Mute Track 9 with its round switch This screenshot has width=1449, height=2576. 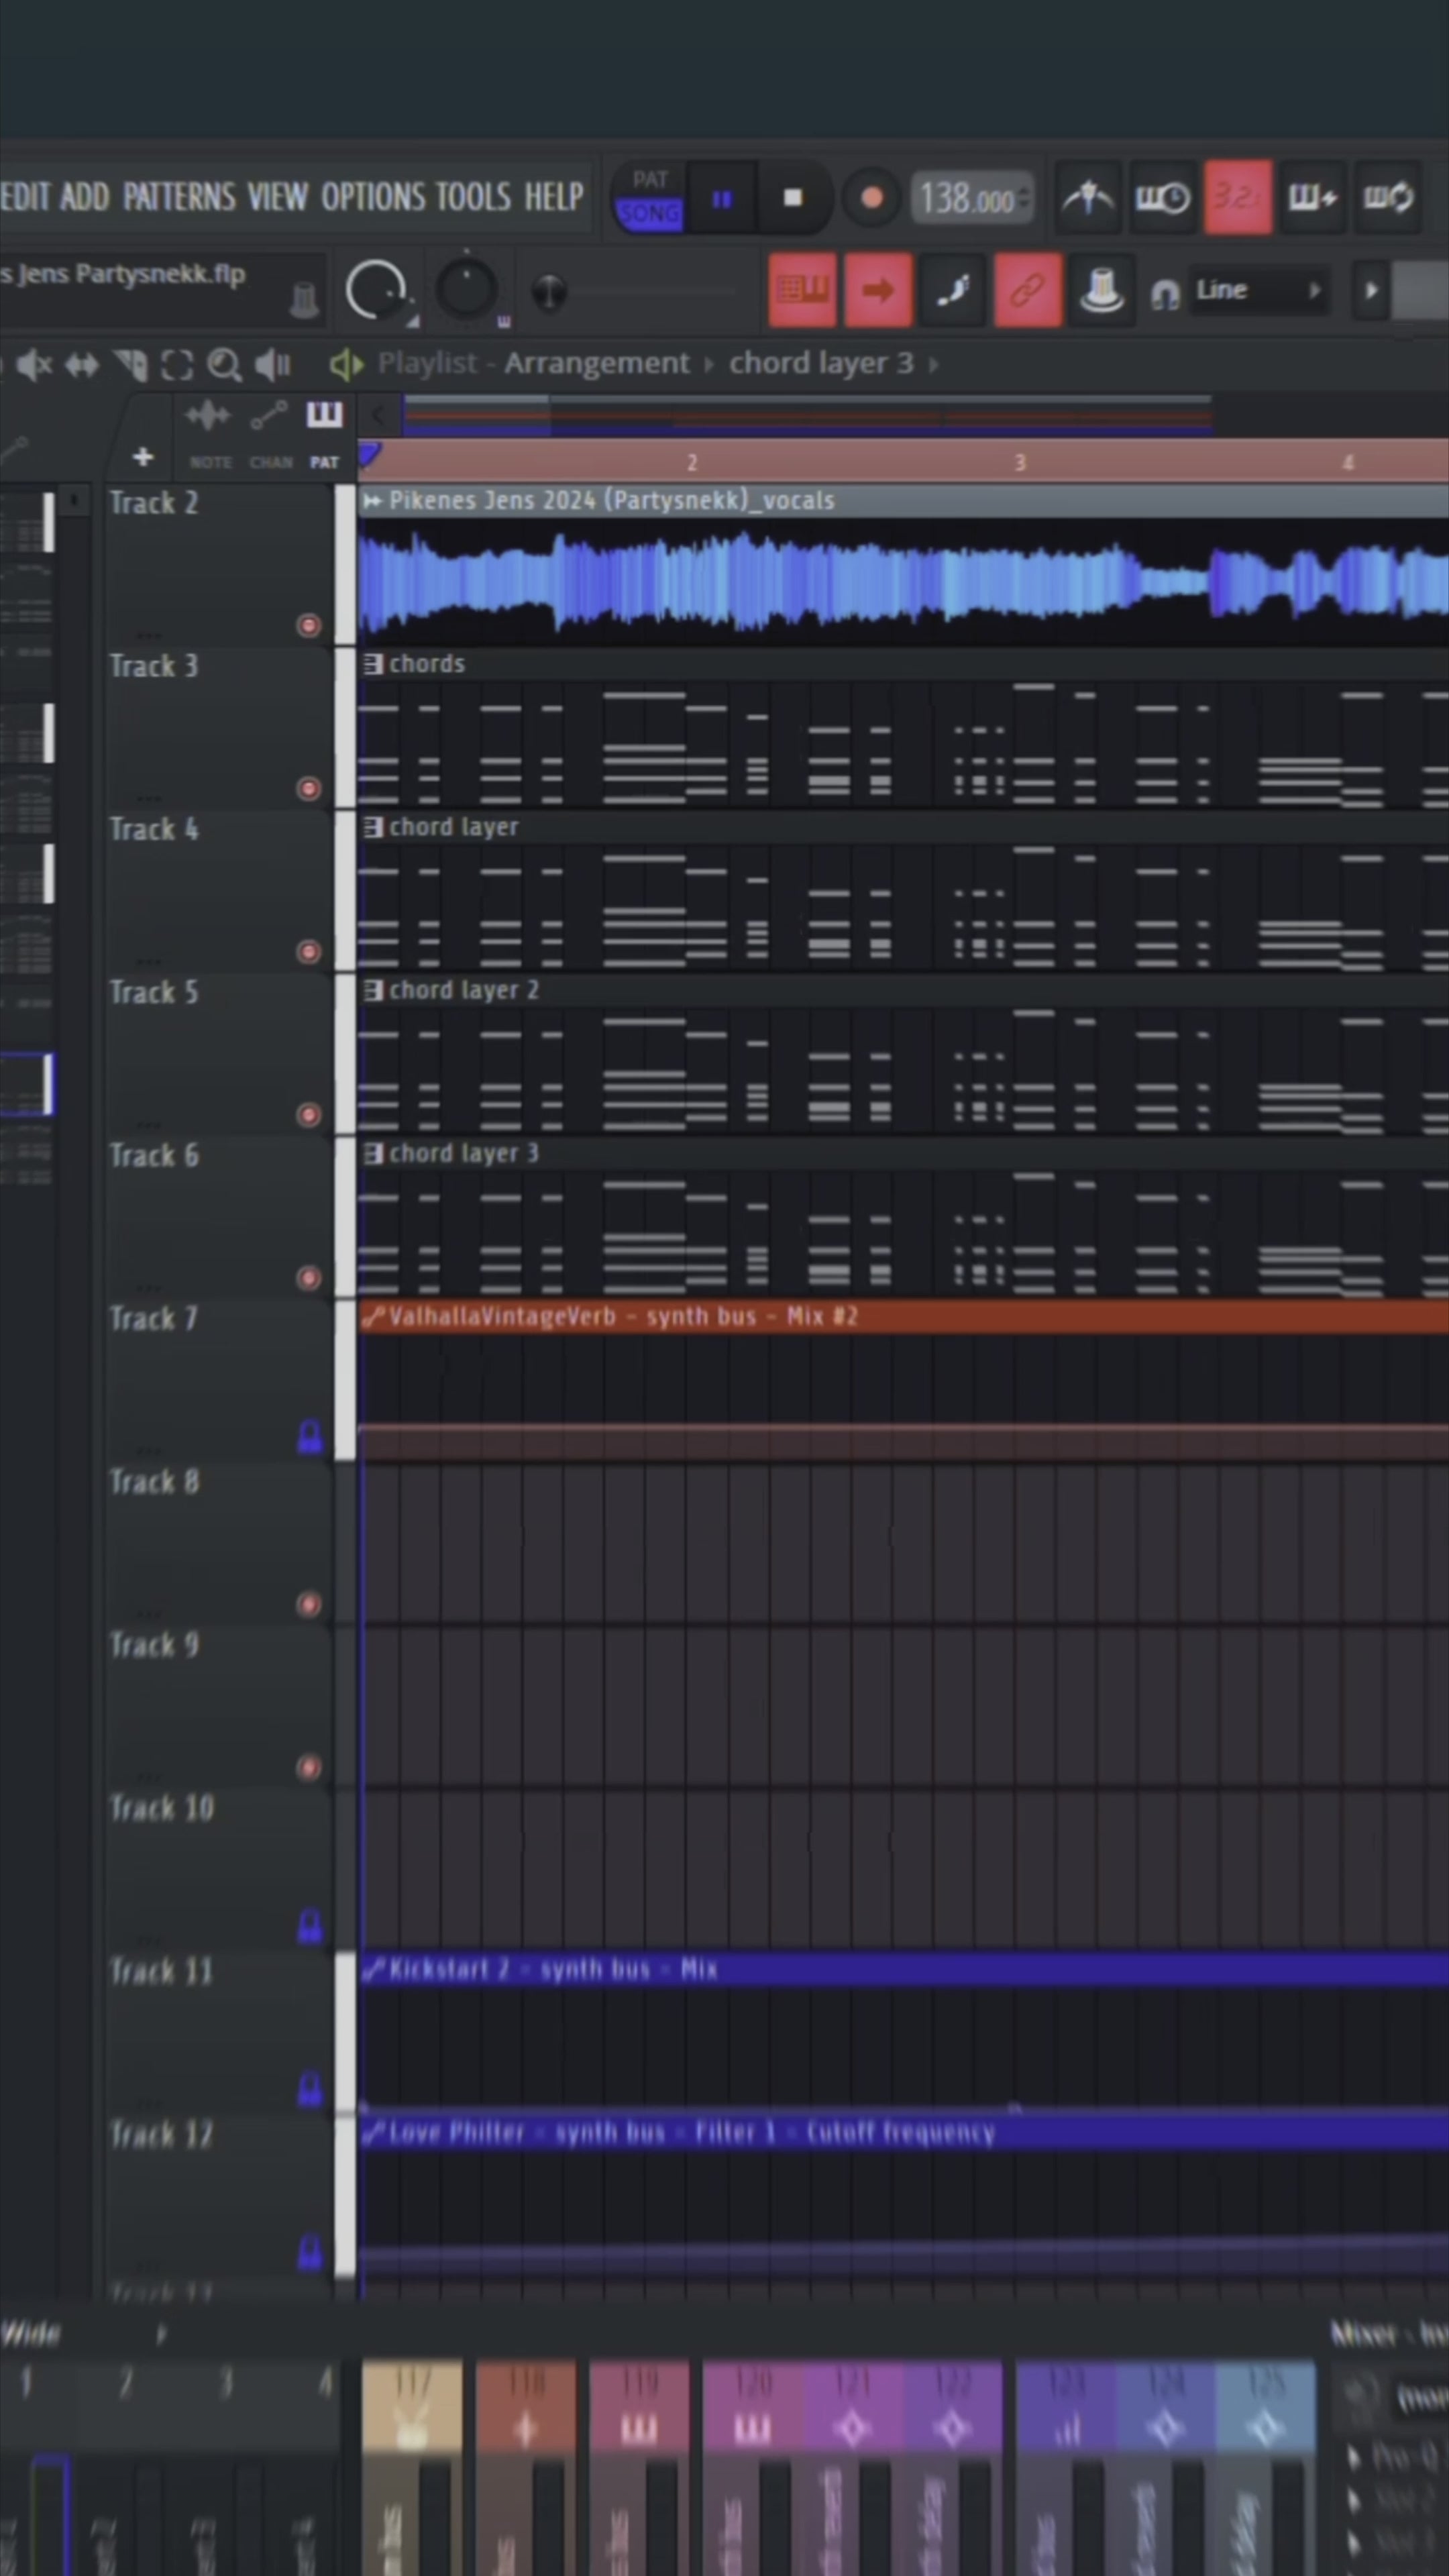pyautogui.click(x=309, y=1767)
